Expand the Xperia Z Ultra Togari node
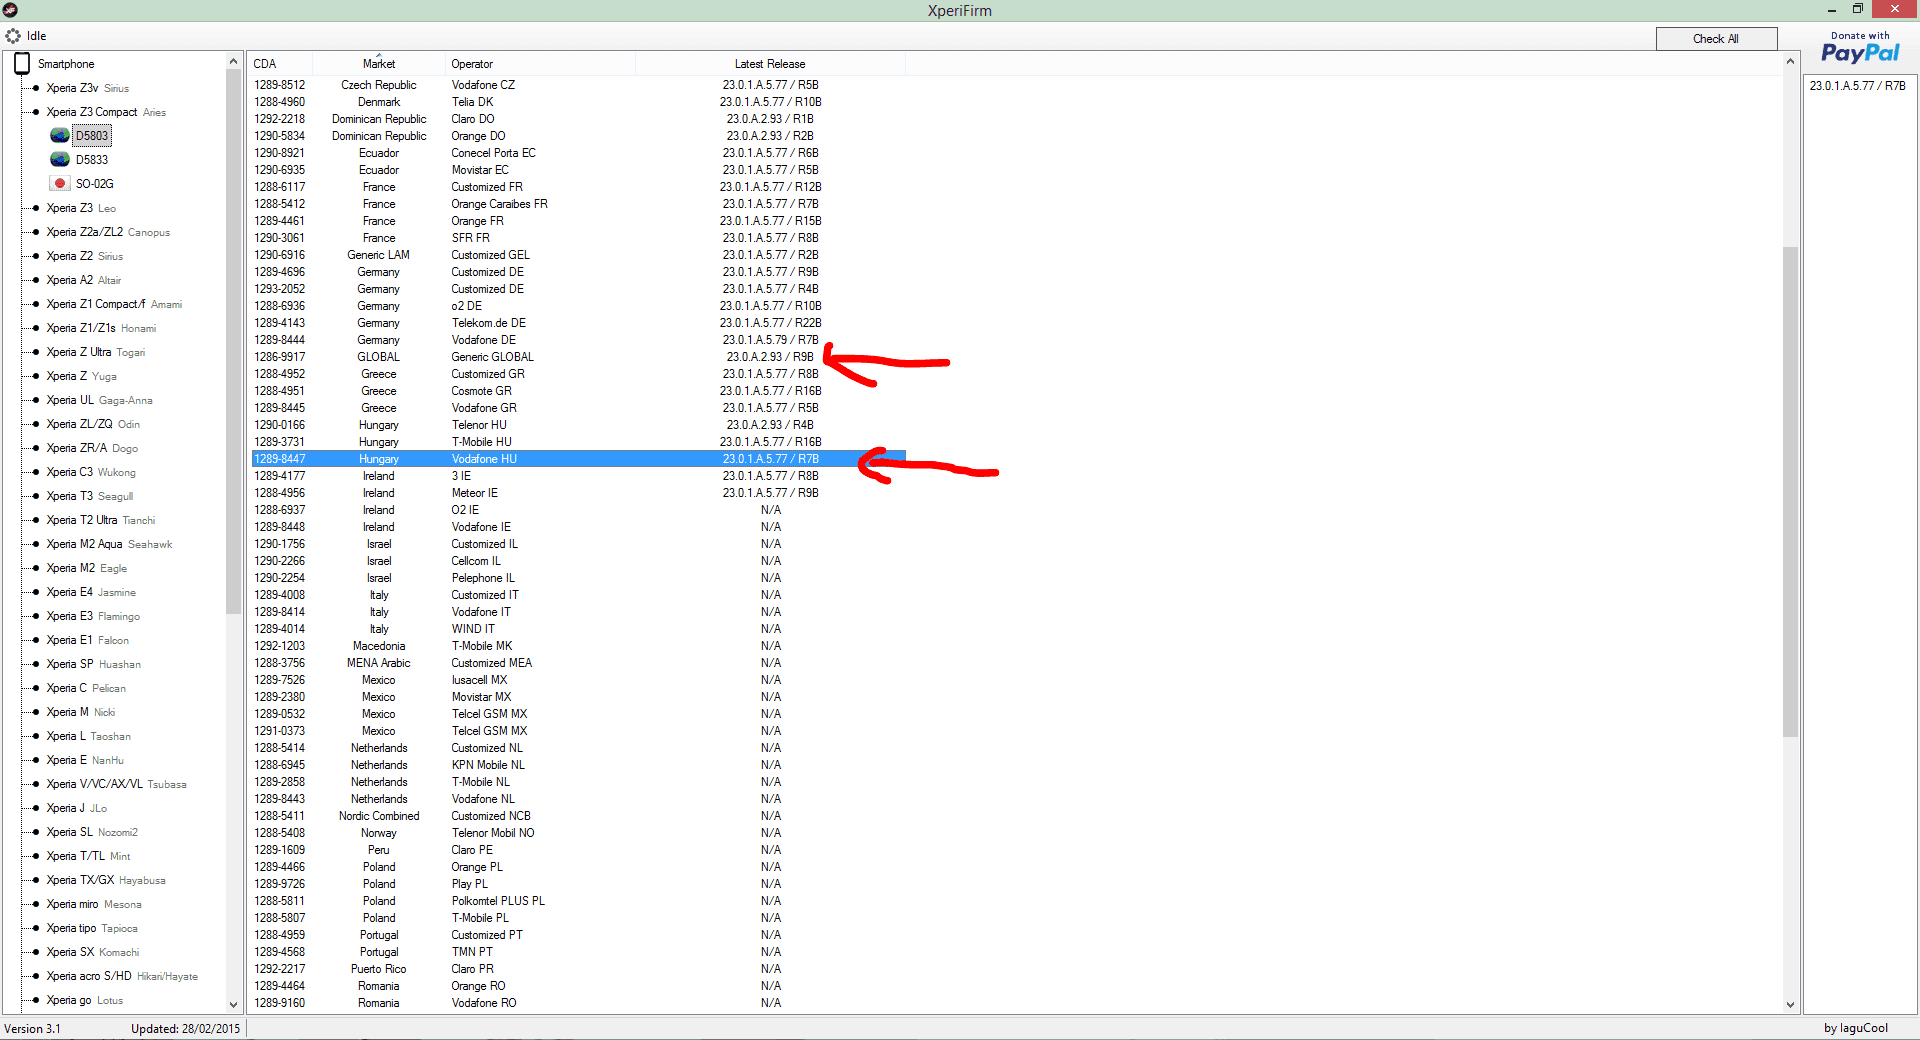Viewport: 1920px width, 1040px height. pos(36,352)
